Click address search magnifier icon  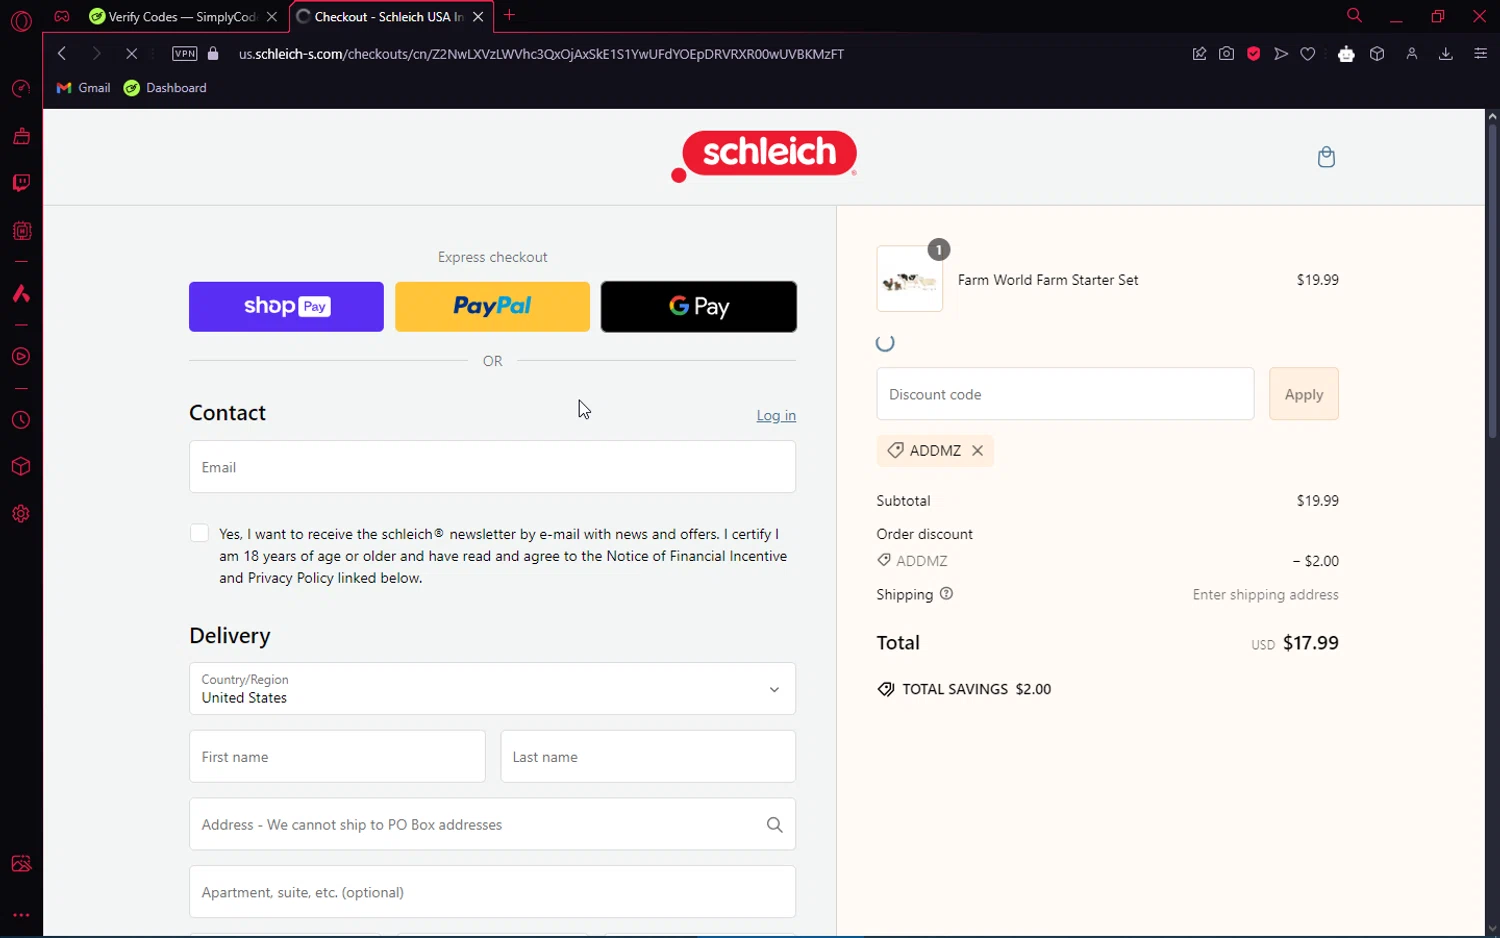pos(774,825)
